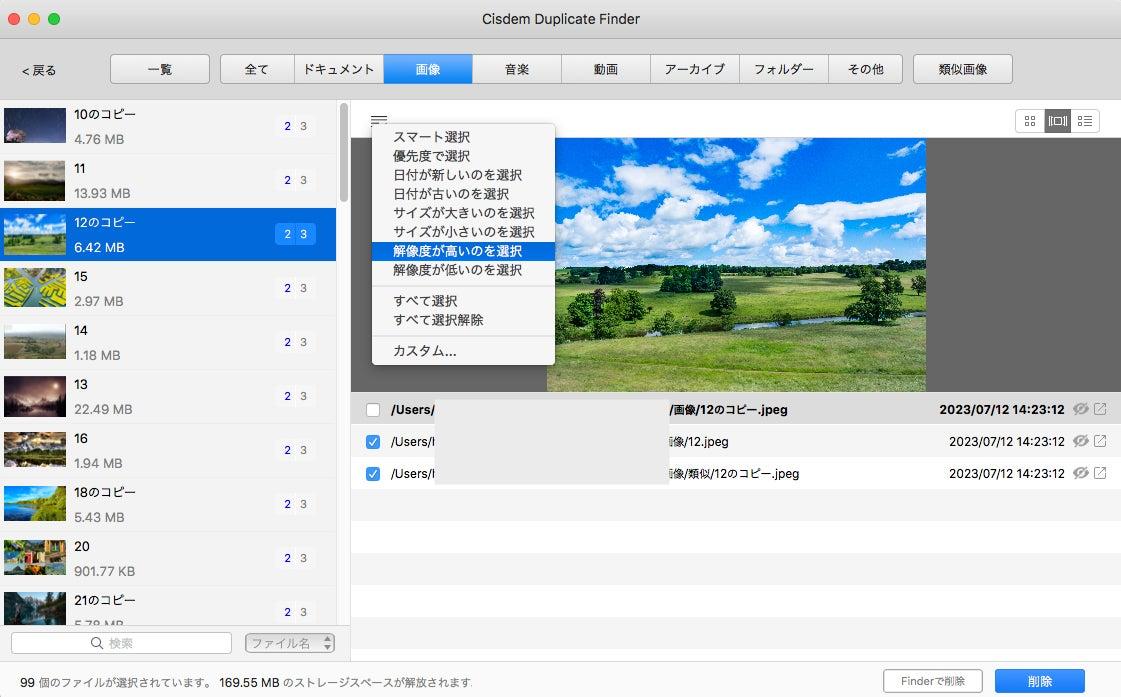Open the ファイル名 sort dropdown
The width and height of the screenshot is (1121, 697).
tap(290, 643)
